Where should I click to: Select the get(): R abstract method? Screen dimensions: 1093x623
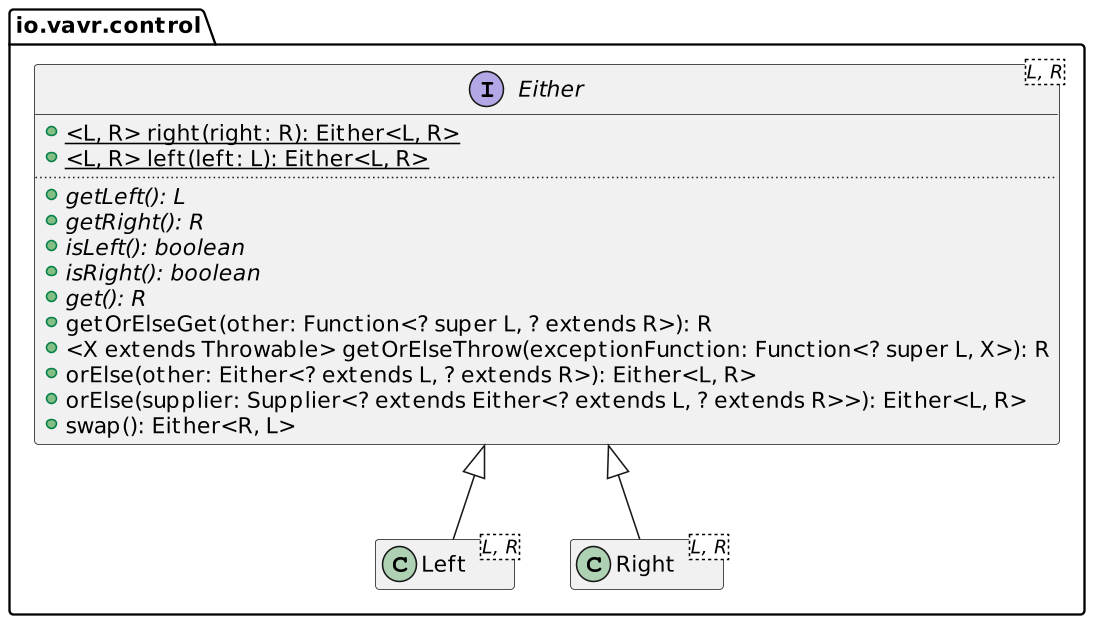click(105, 298)
